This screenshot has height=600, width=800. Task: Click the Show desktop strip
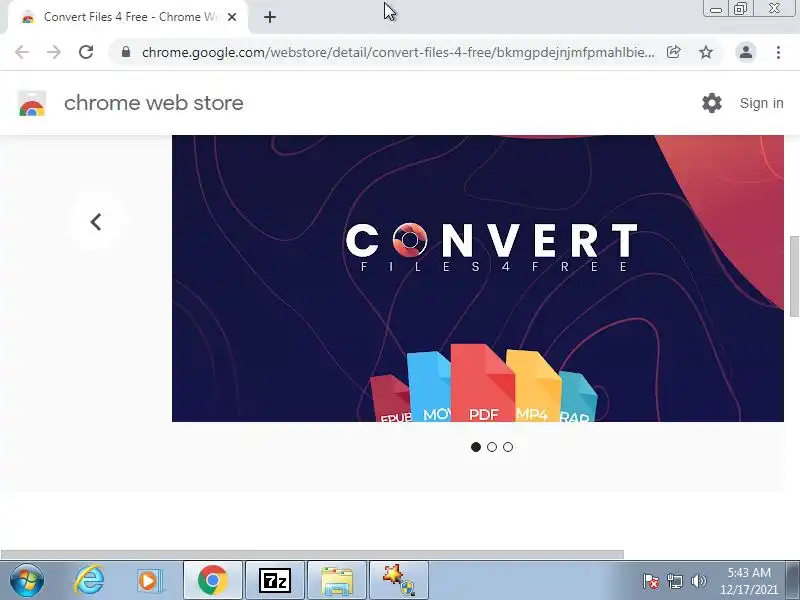(x=793, y=581)
